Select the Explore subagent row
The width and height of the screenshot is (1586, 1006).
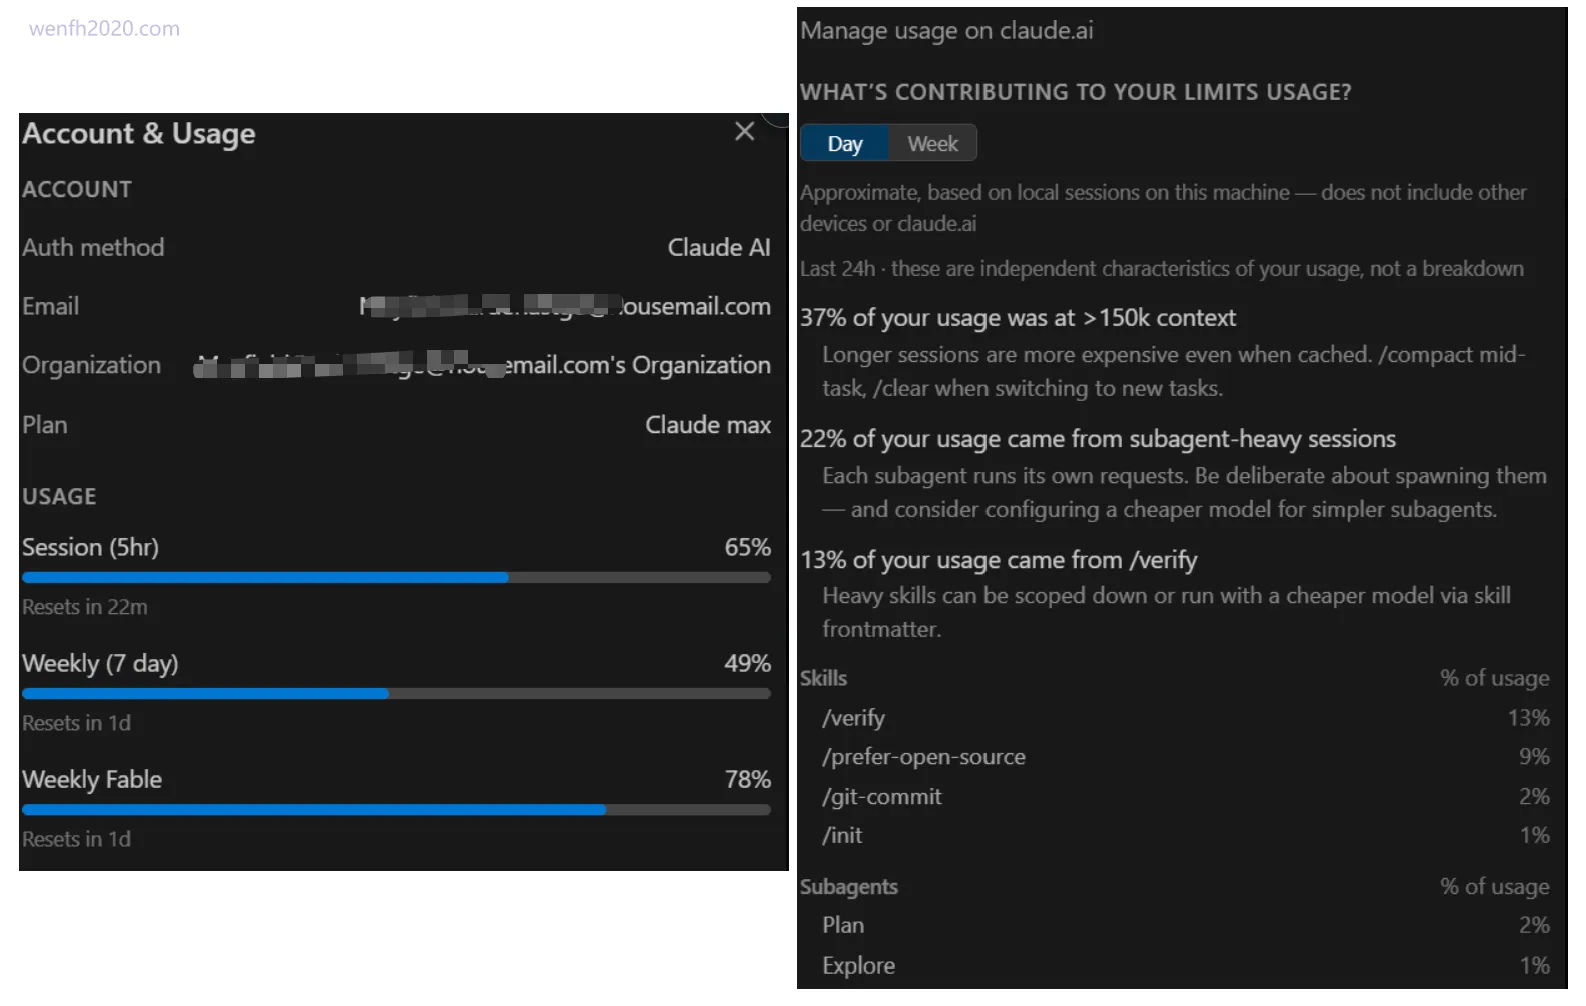[x=1186, y=967]
